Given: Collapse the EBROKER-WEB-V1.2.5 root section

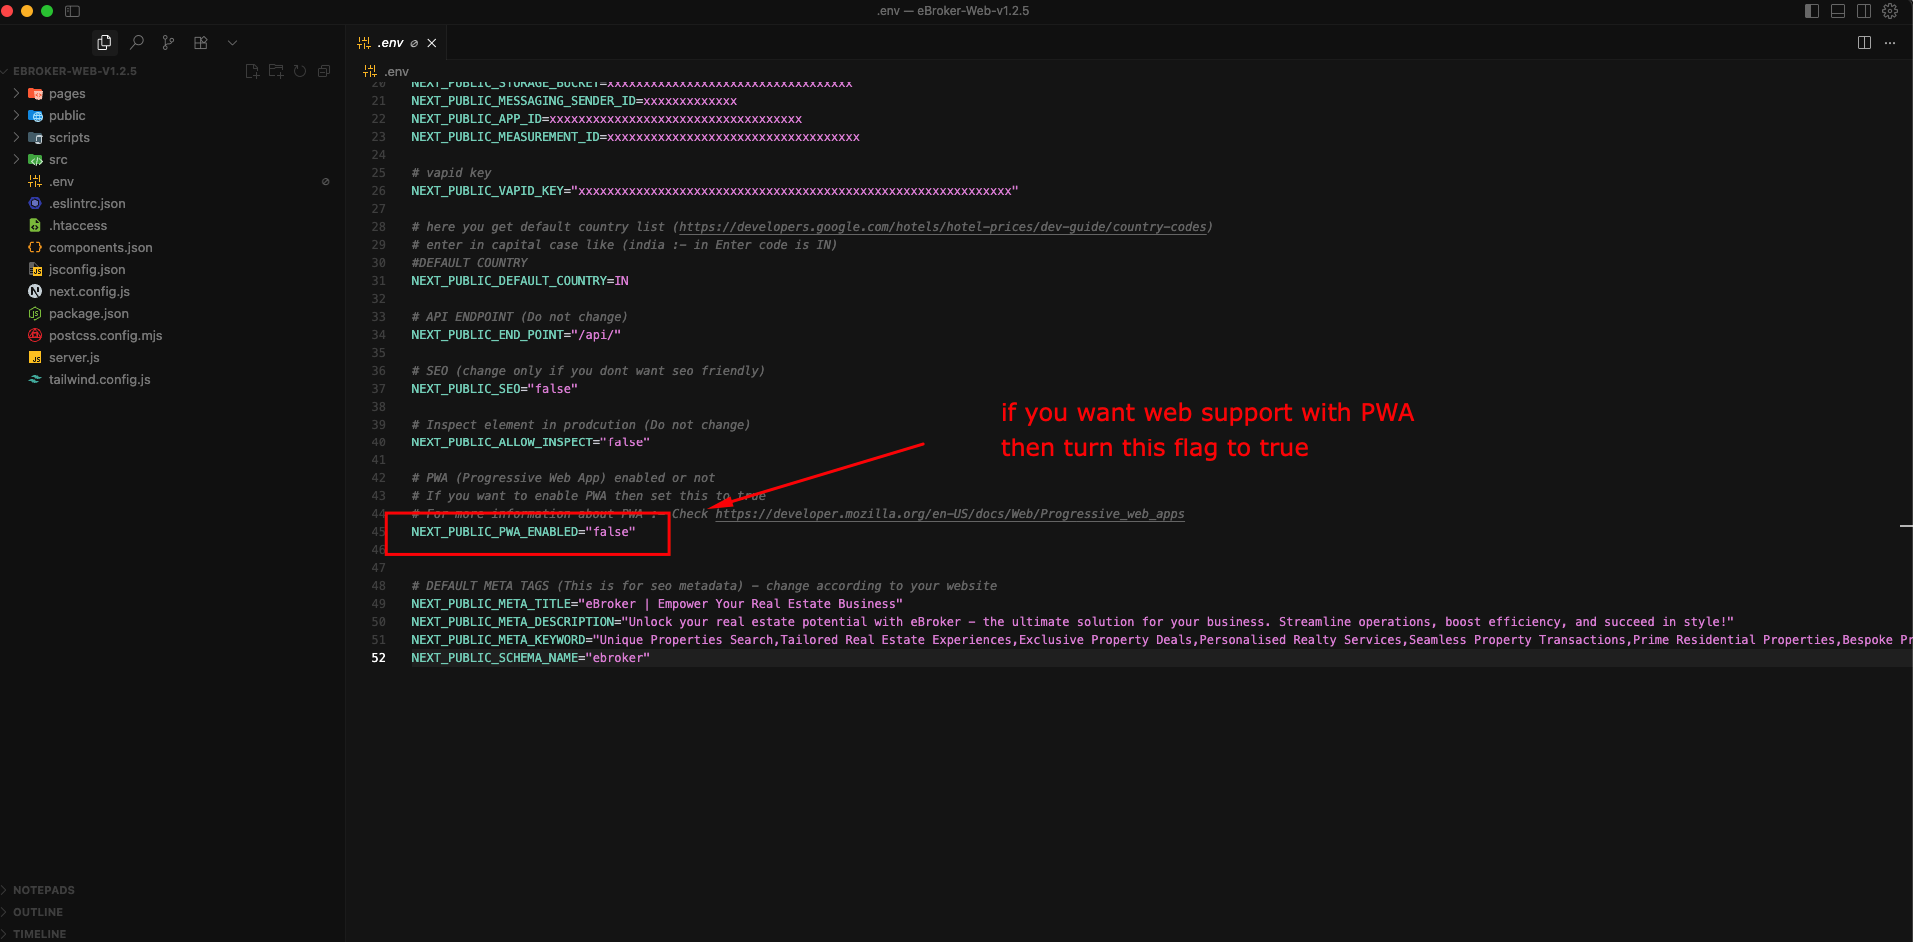Looking at the screenshot, I should [x=75, y=71].
